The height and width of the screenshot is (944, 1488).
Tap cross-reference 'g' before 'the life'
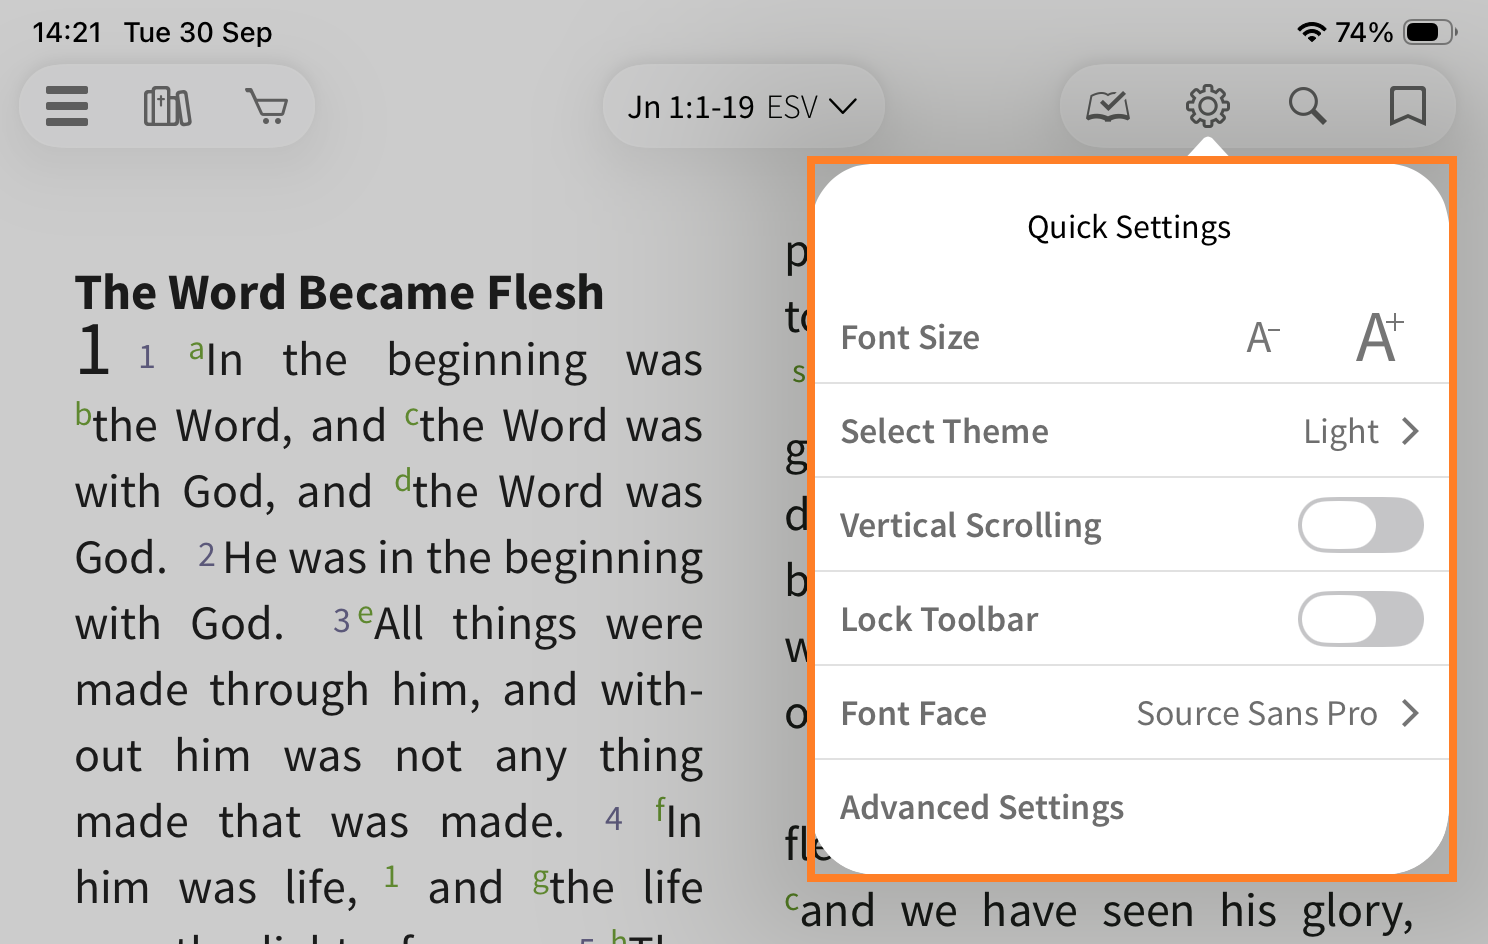coord(540,881)
